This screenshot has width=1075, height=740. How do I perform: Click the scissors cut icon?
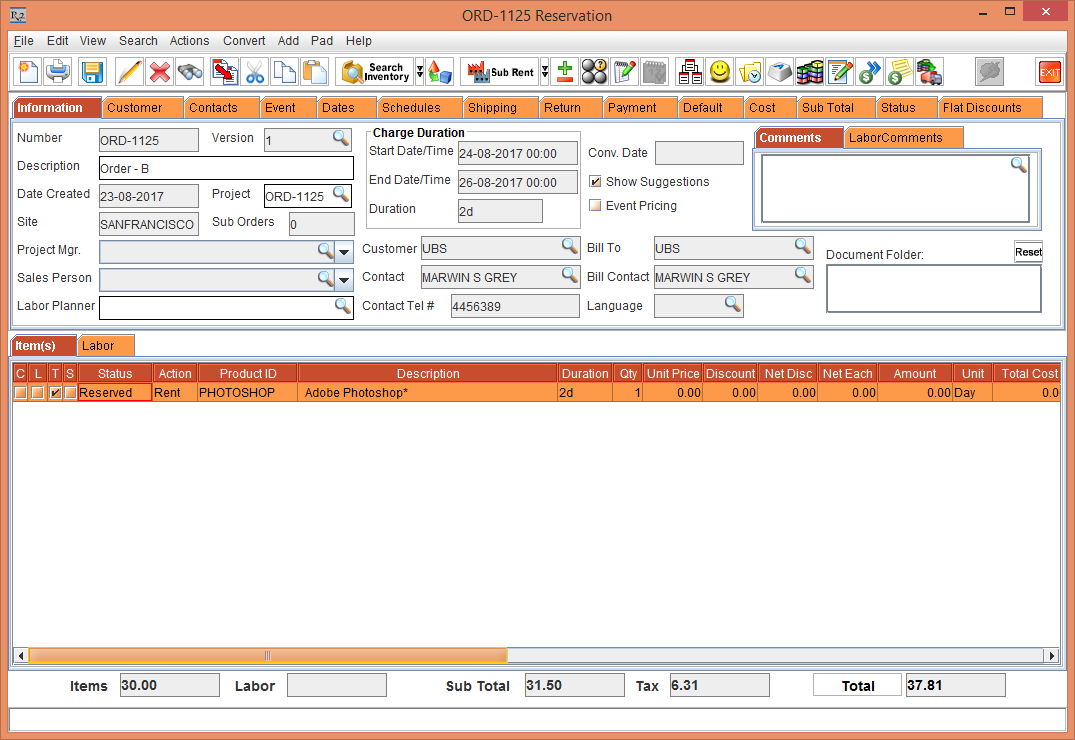coord(255,72)
